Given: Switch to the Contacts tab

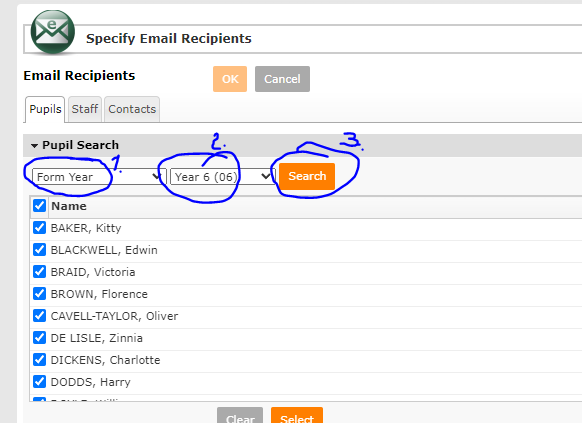Looking at the screenshot, I should [x=132, y=109].
